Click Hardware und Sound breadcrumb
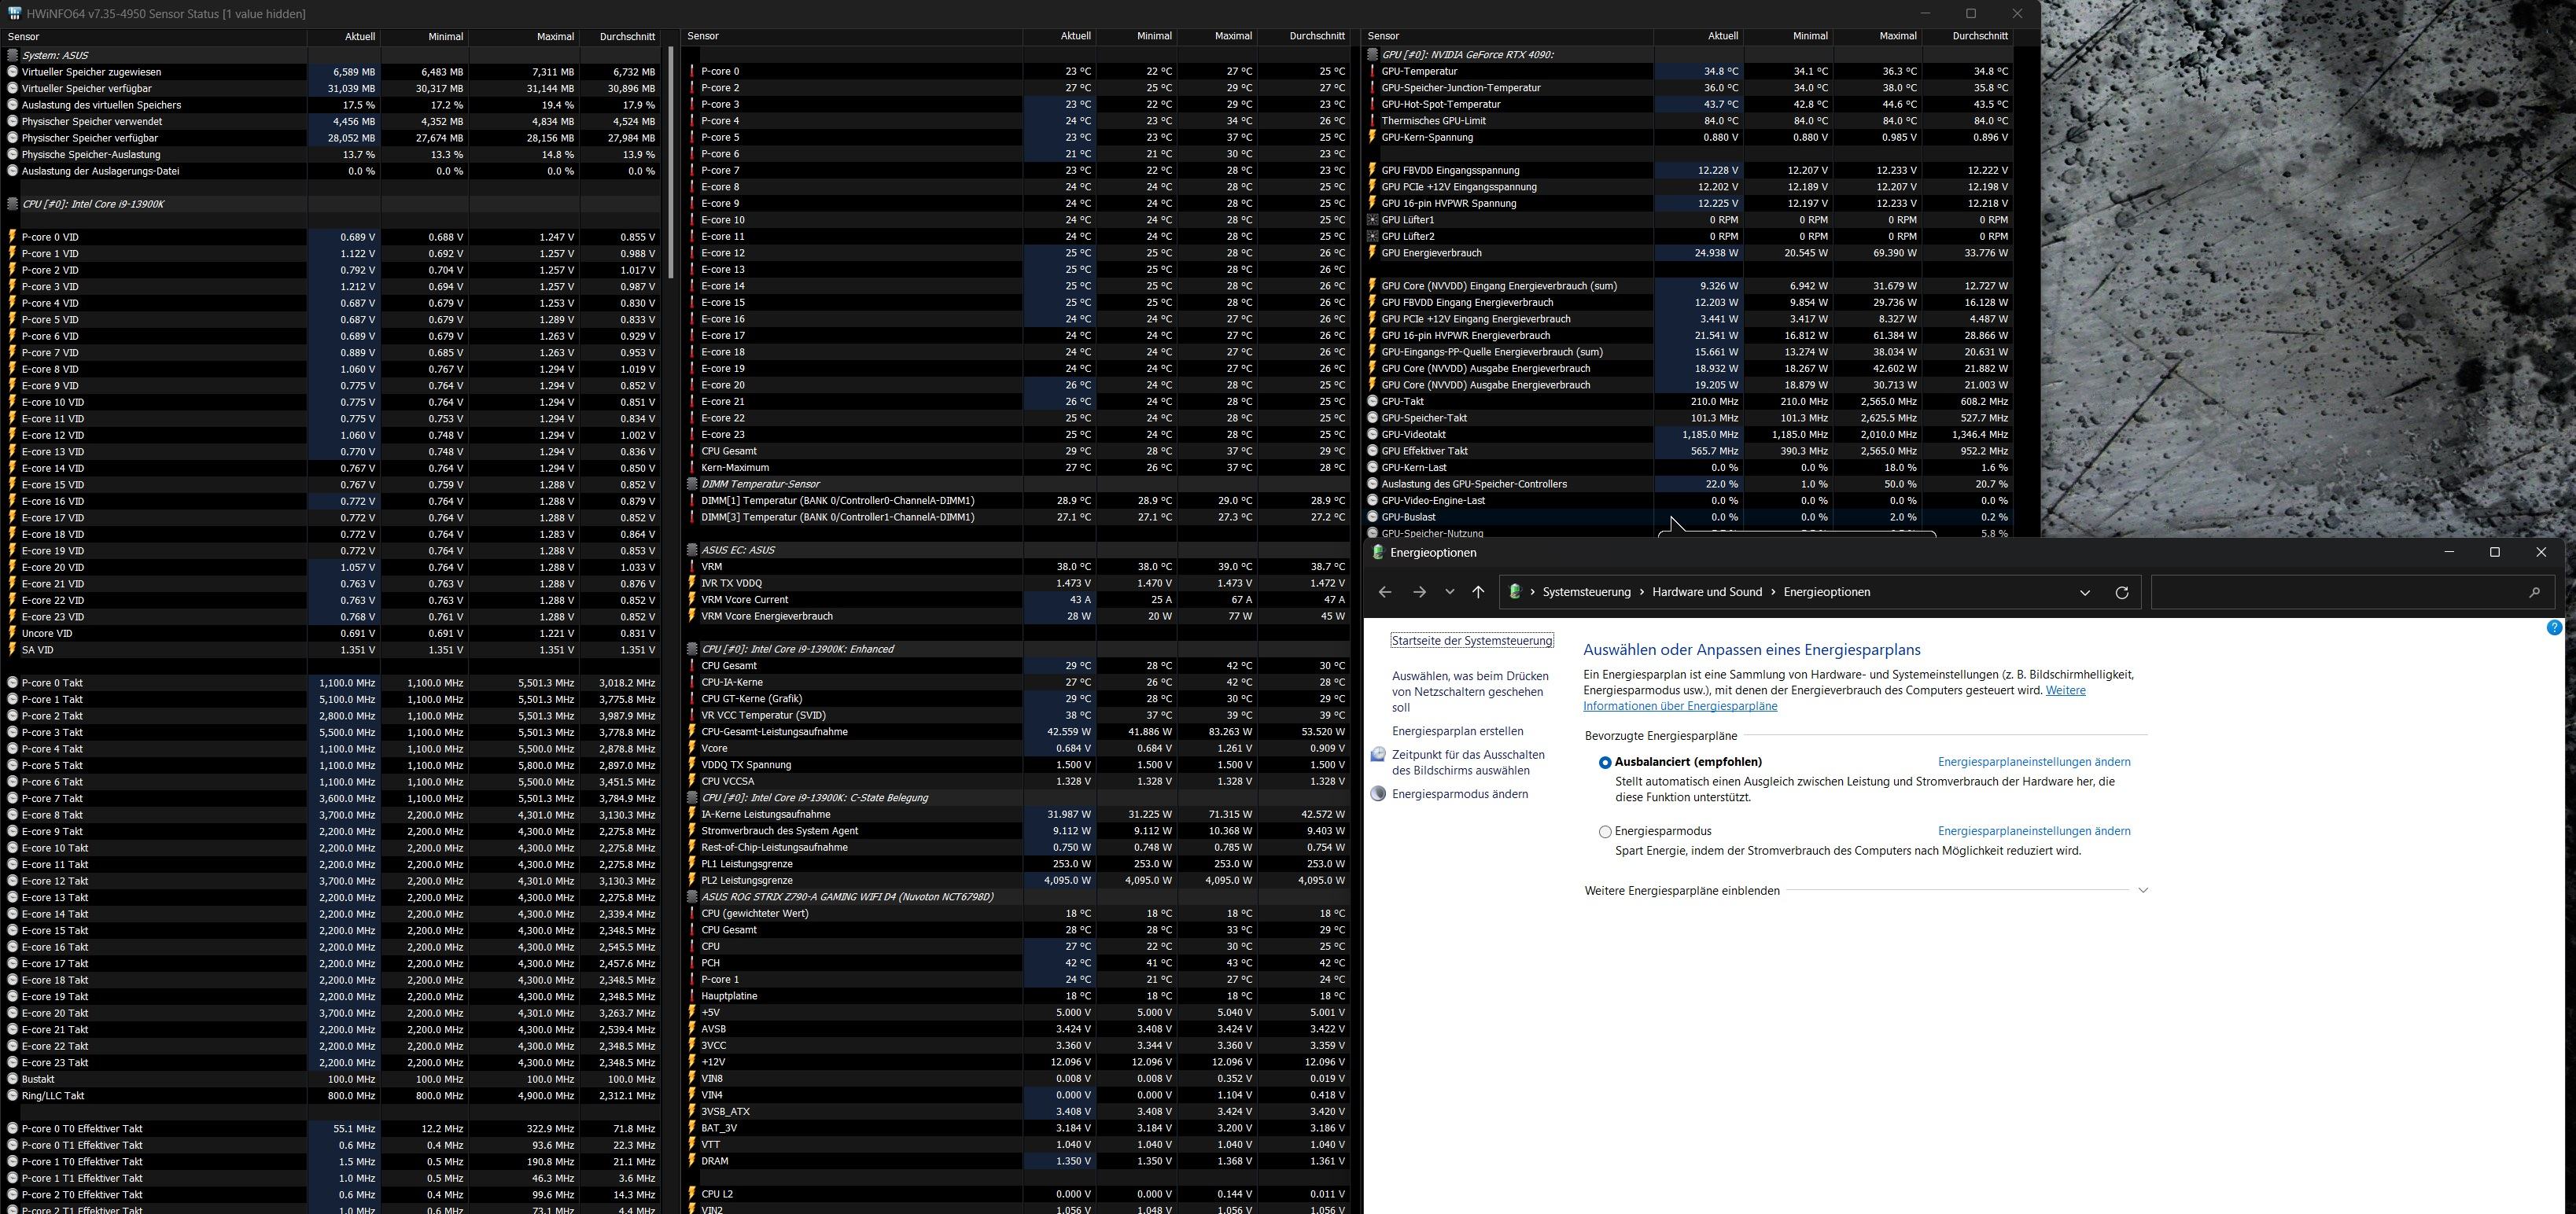The image size is (2576, 1214). [1706, 592]
